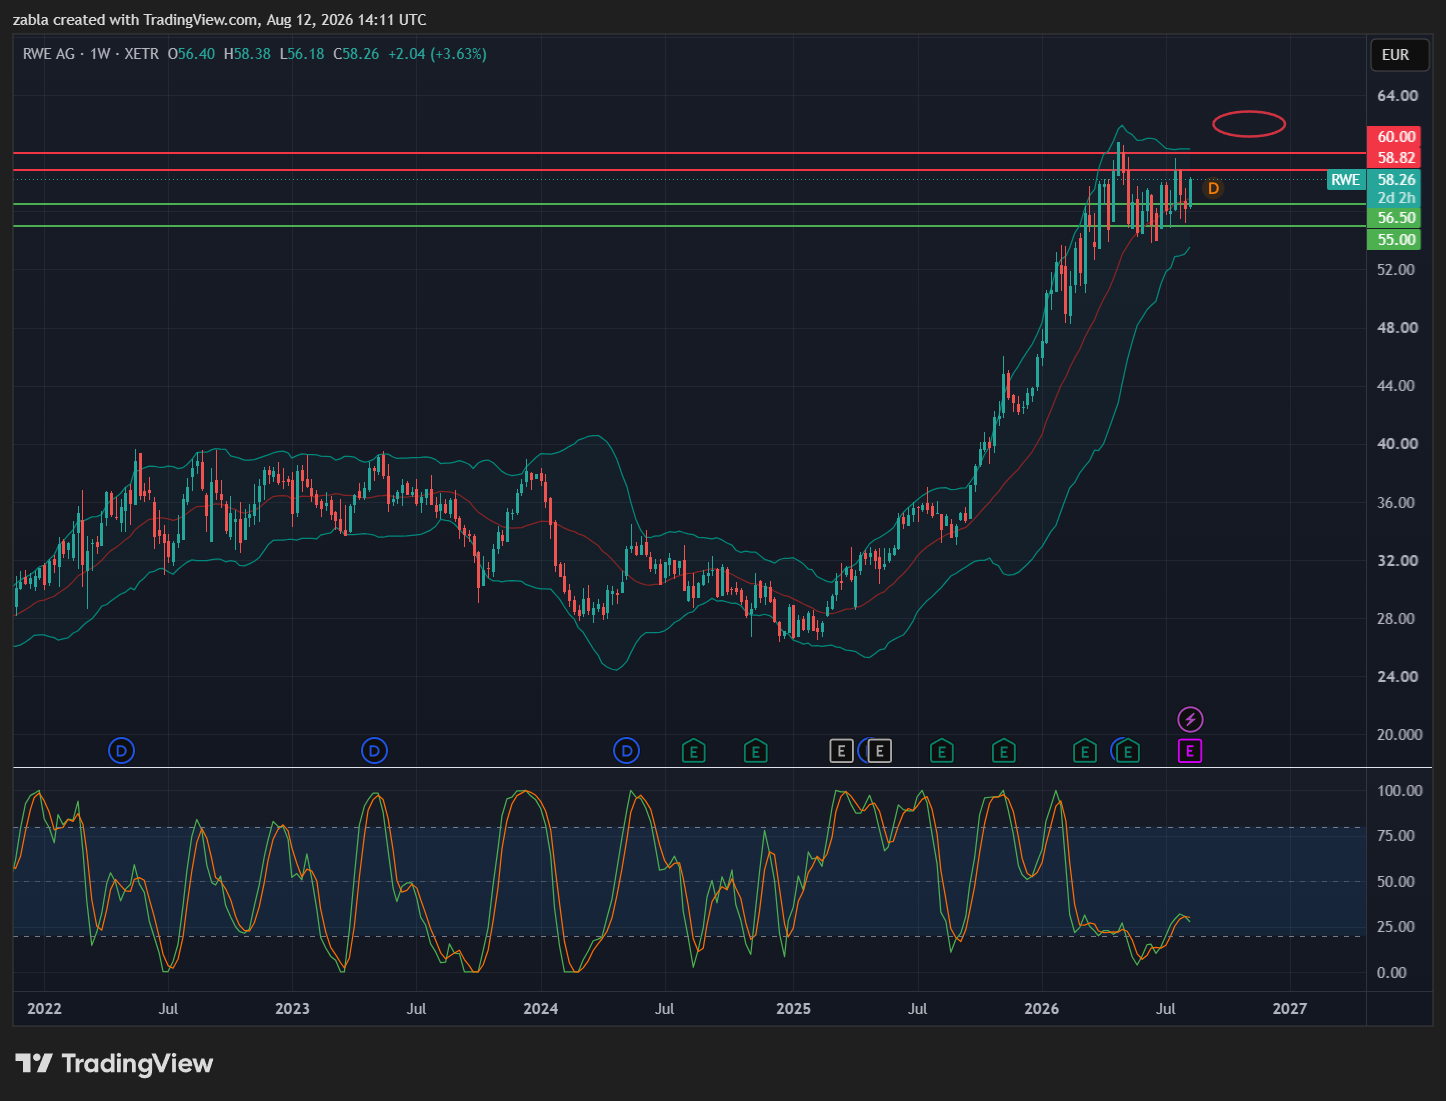Click the Jul label between 2025 and 2026
The image size is (1446, 1101).
pyautogui.click(x=917, y=1009)
